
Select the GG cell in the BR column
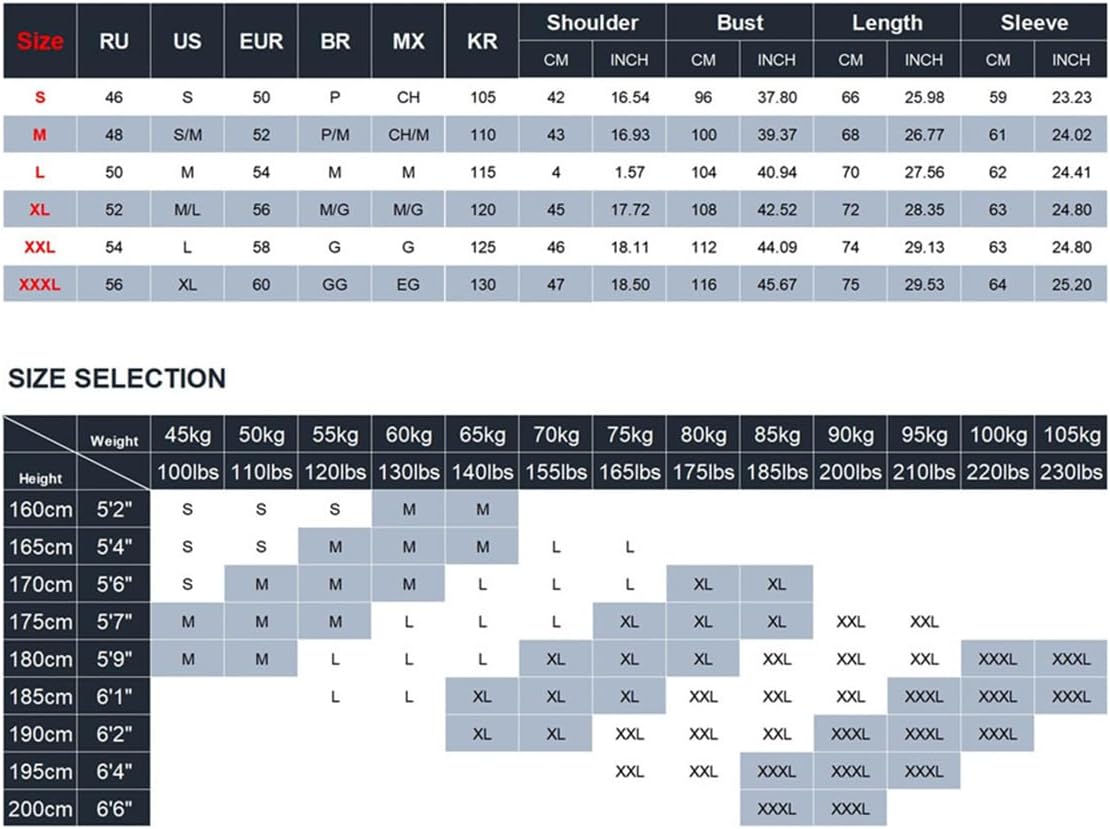(335, 285)
